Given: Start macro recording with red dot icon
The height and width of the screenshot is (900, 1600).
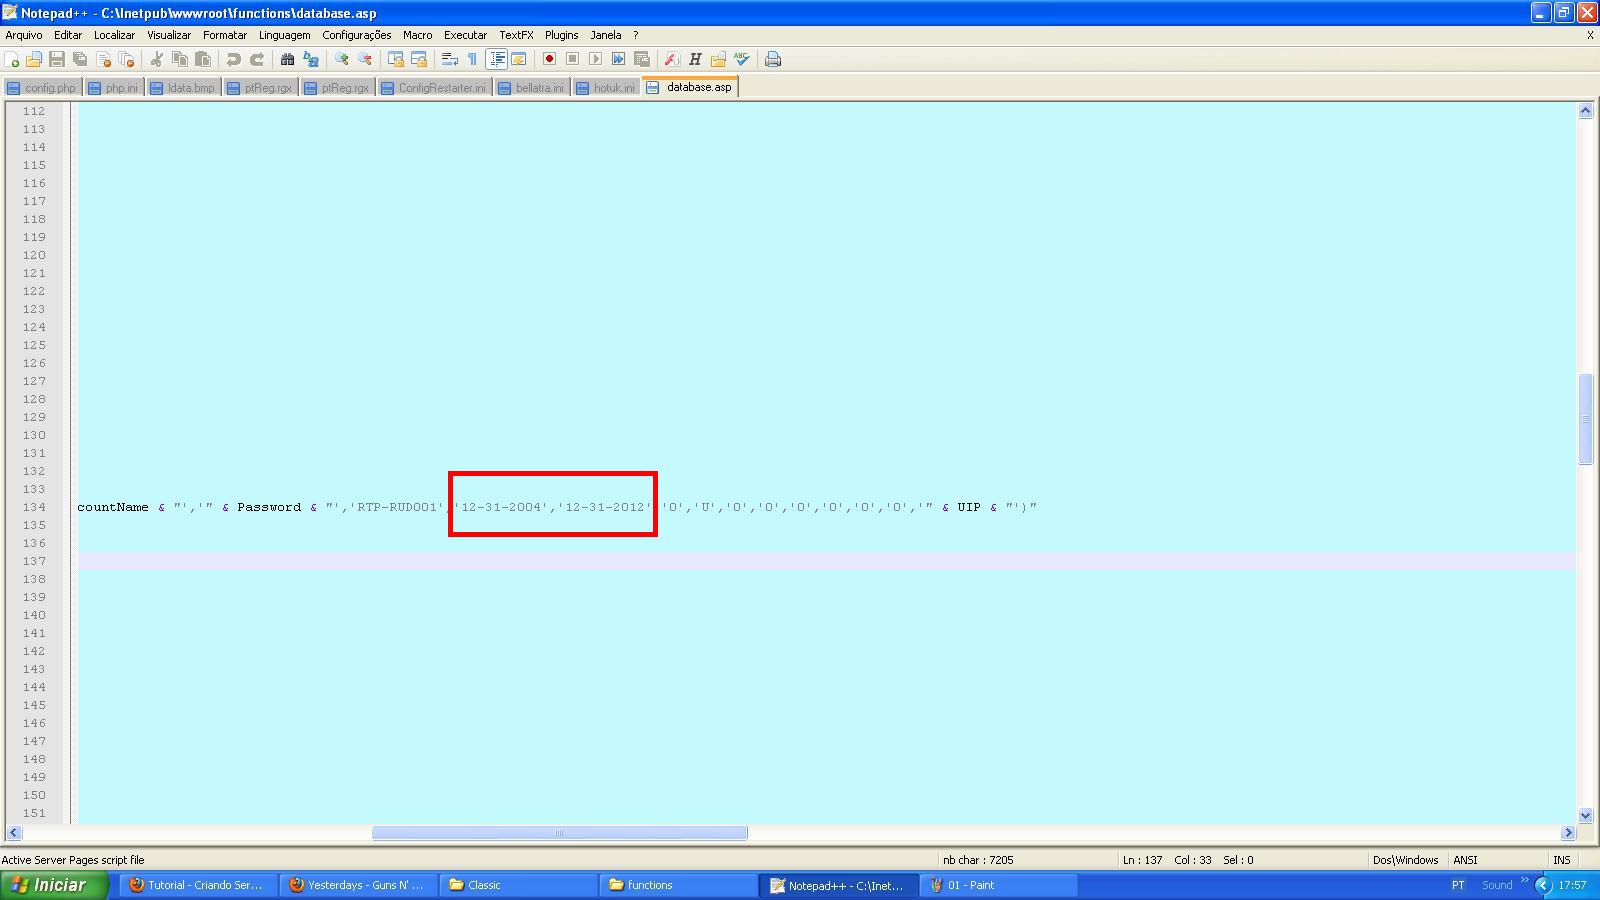Looking at the screenshot, I should tap(549, 59).
